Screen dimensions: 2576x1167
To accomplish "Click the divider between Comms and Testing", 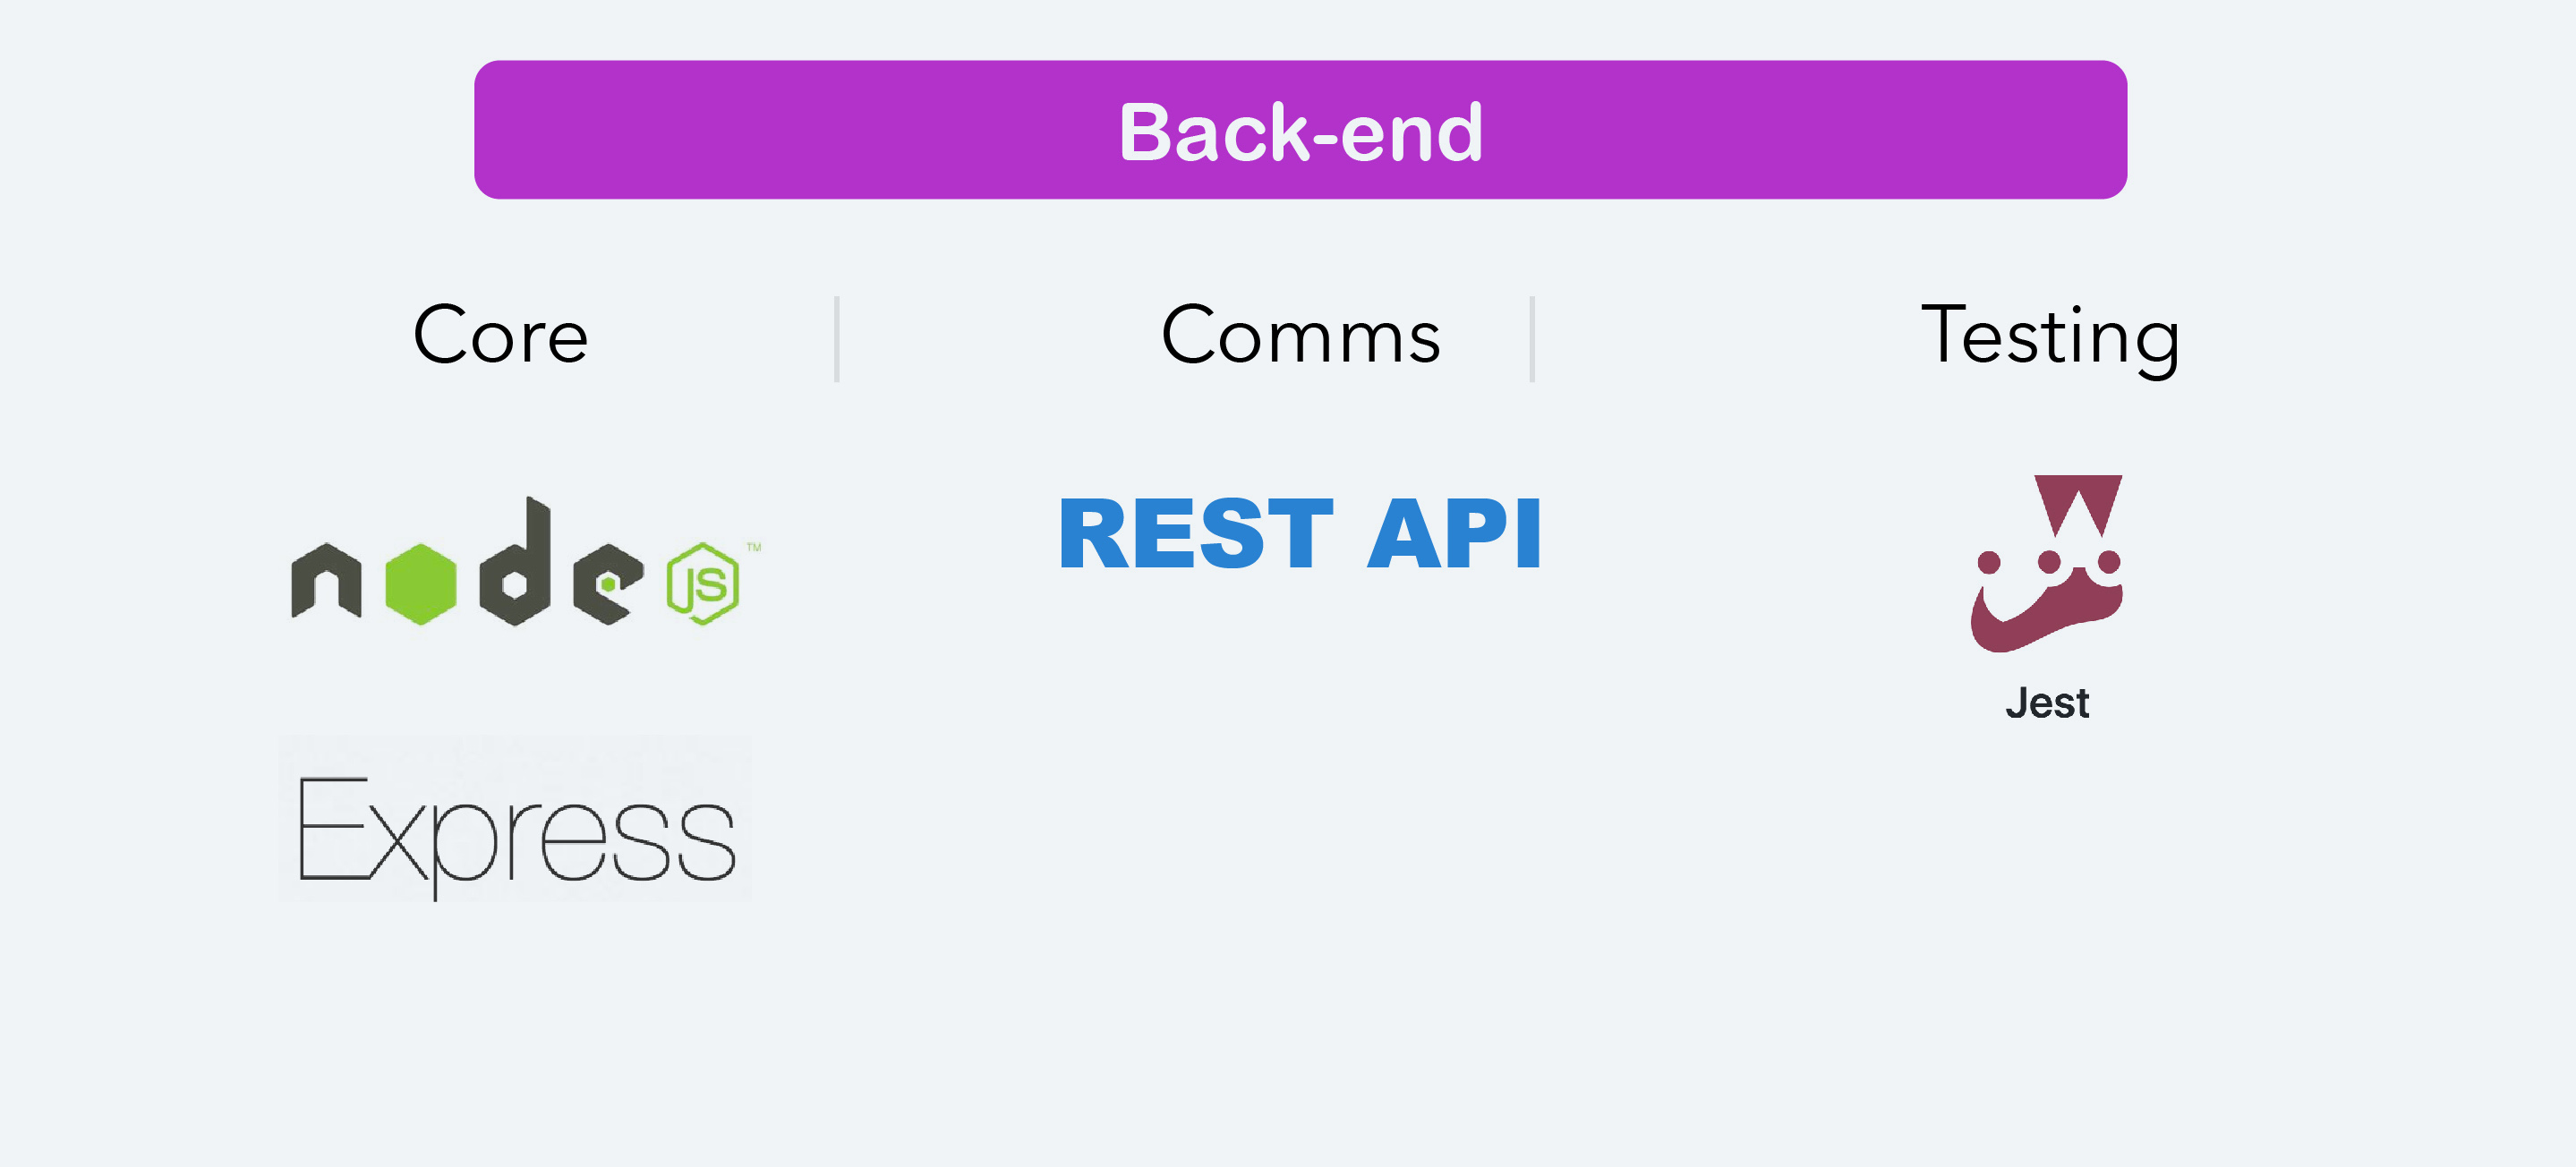I will (1532, 338).
